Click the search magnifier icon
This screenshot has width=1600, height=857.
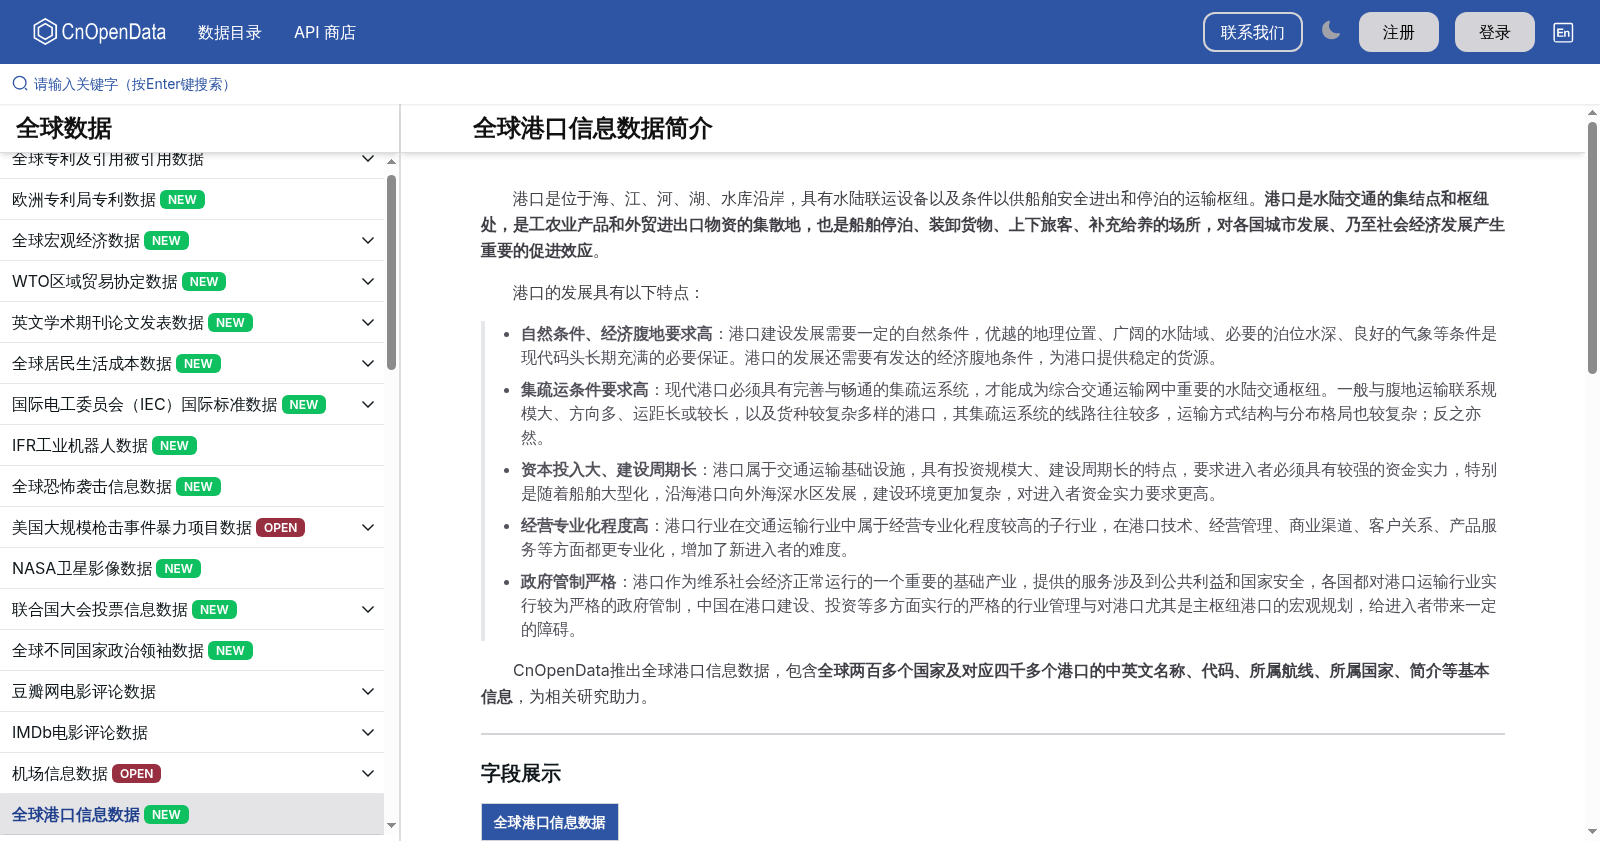(19, 84)
